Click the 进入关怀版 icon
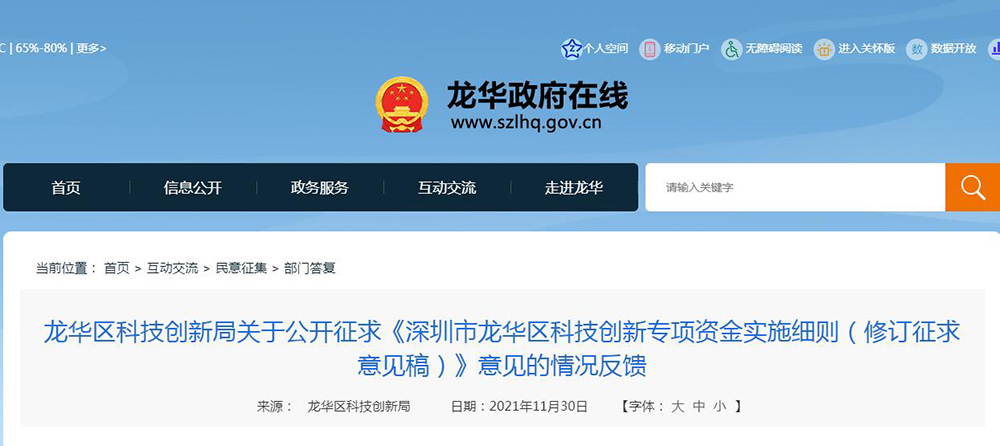Screen dimensions: 1000x446 824,48
